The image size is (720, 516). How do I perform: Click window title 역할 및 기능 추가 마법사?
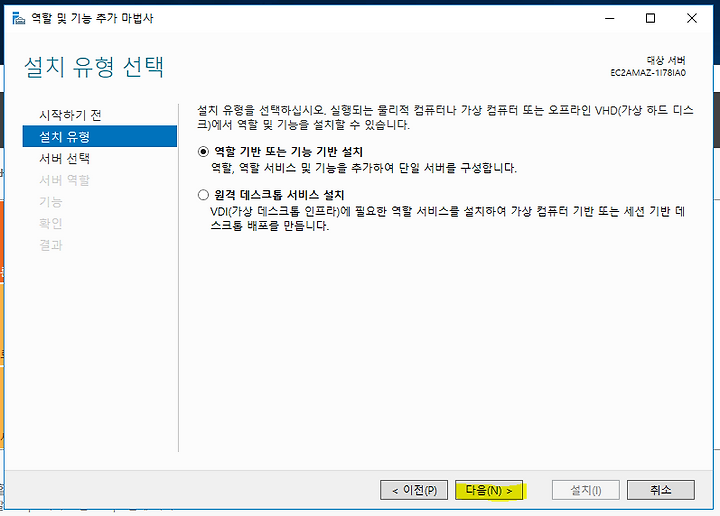pyautogui.click(x=92, y=18)
